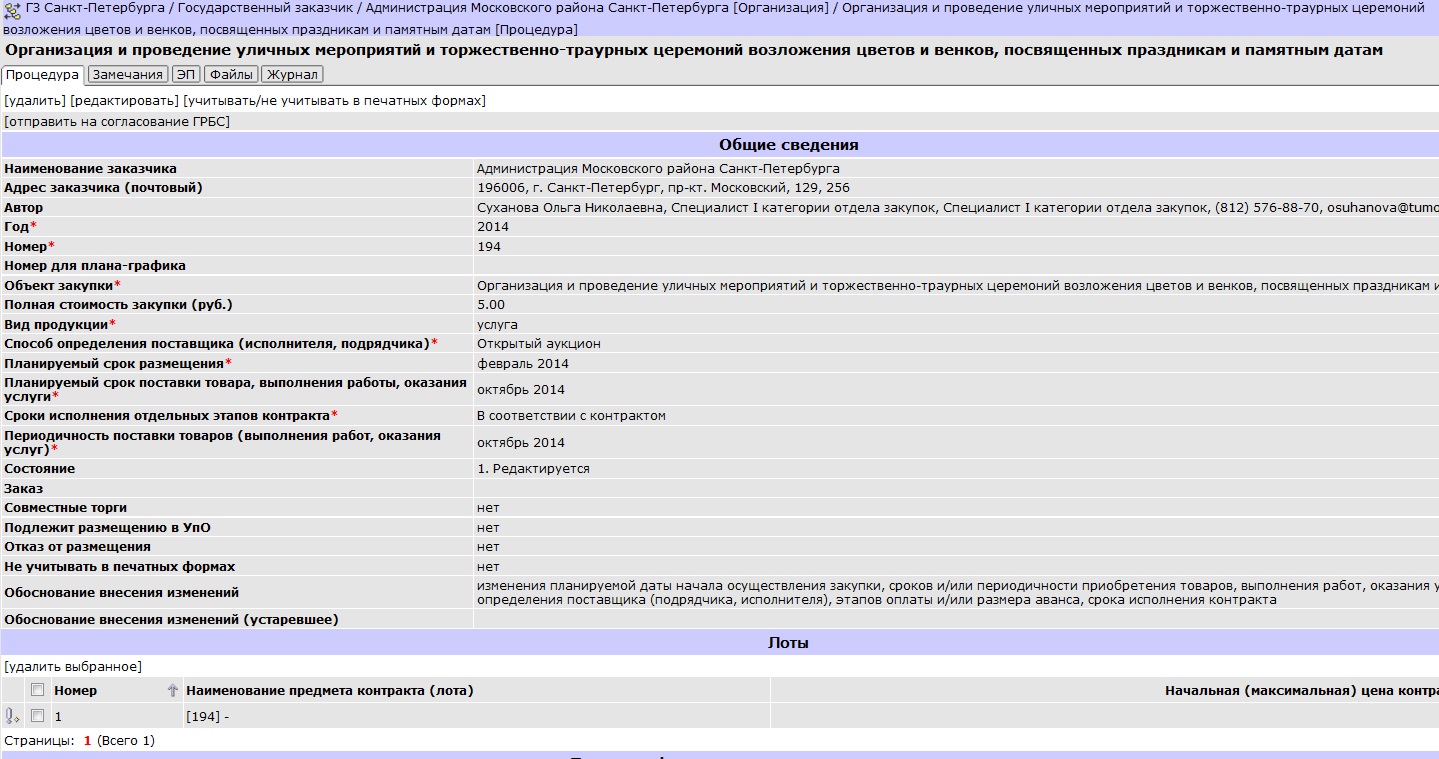This screenshot has width=1439, height=759.
Task: Click the Начальная (максимальная) цена column header
Action: coord(1301,690)
